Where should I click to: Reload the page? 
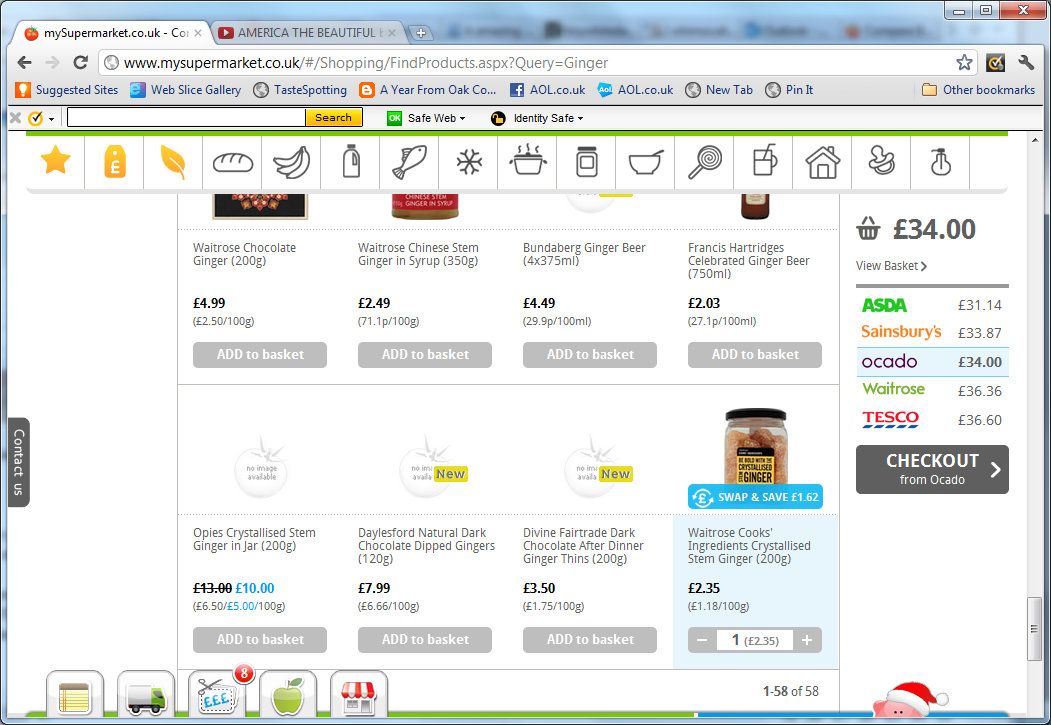(x=80, y=63)
